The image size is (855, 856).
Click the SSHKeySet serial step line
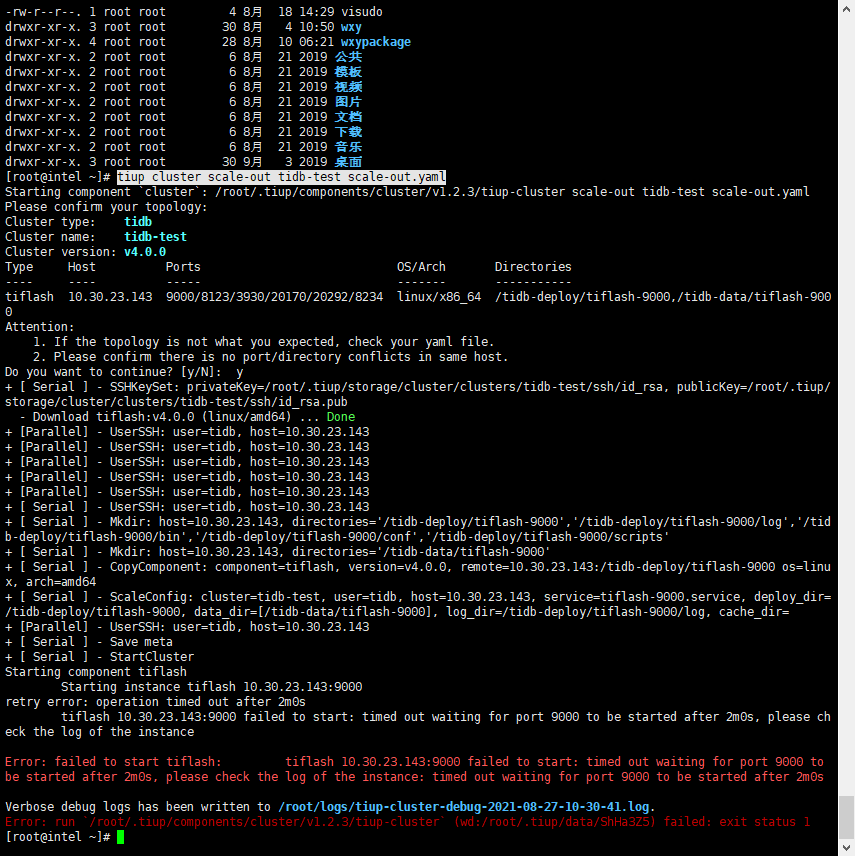(418, 394)
